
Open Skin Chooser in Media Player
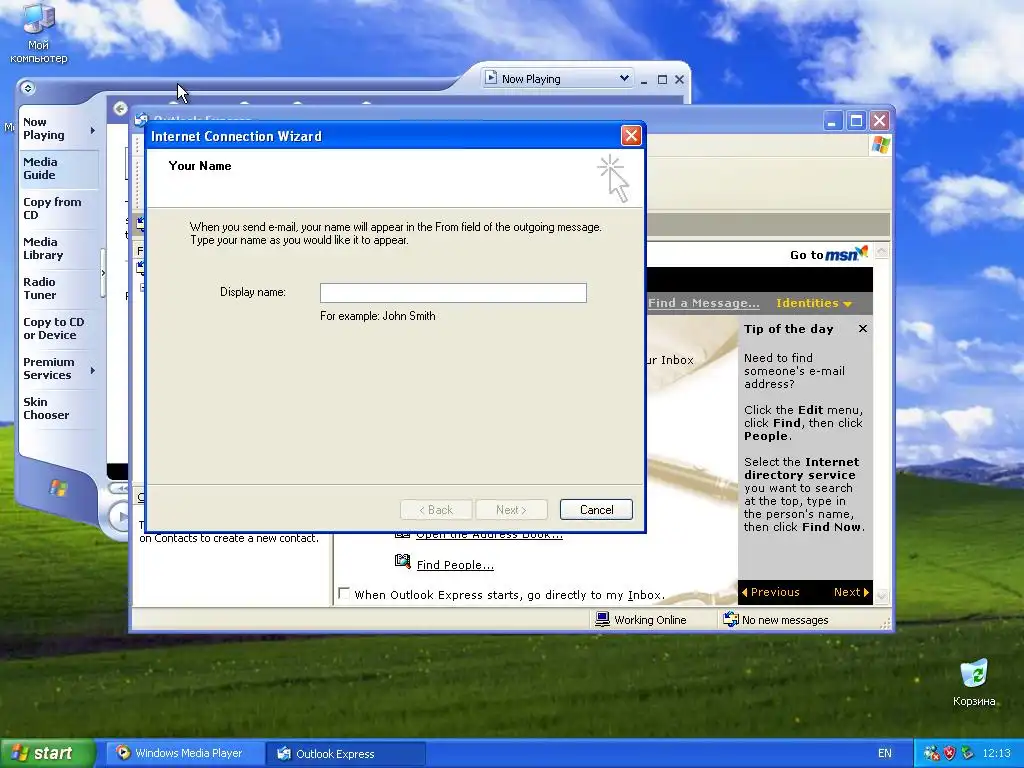coord(46,408)
